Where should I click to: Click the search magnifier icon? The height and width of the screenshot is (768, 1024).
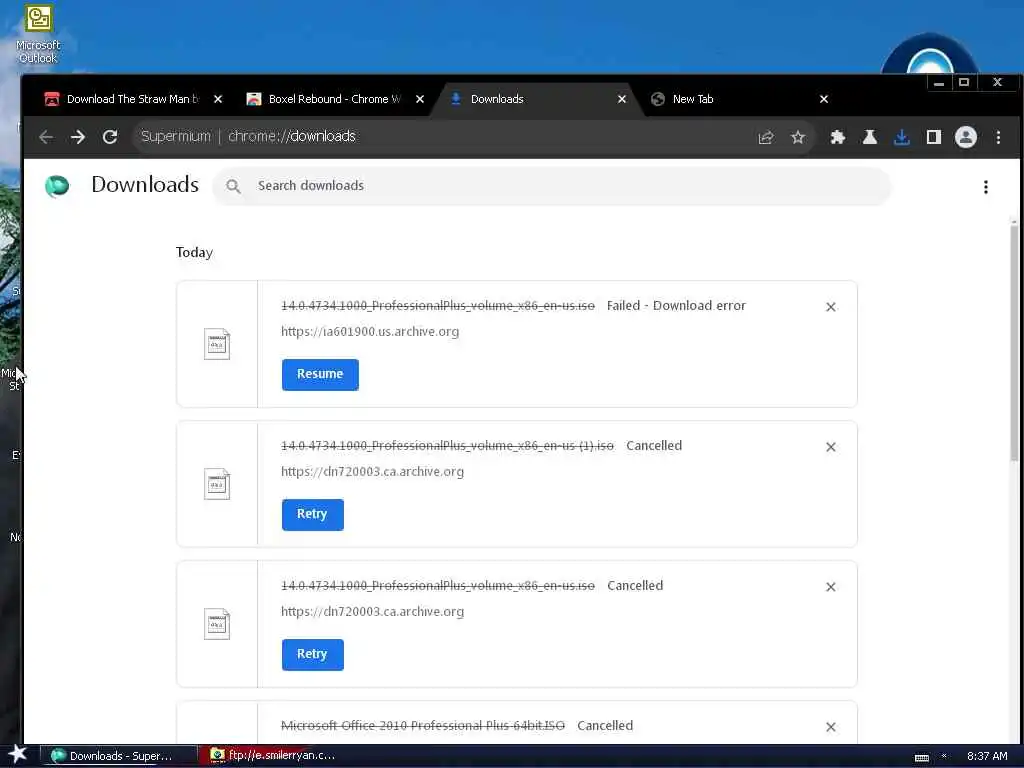point(233,186)
